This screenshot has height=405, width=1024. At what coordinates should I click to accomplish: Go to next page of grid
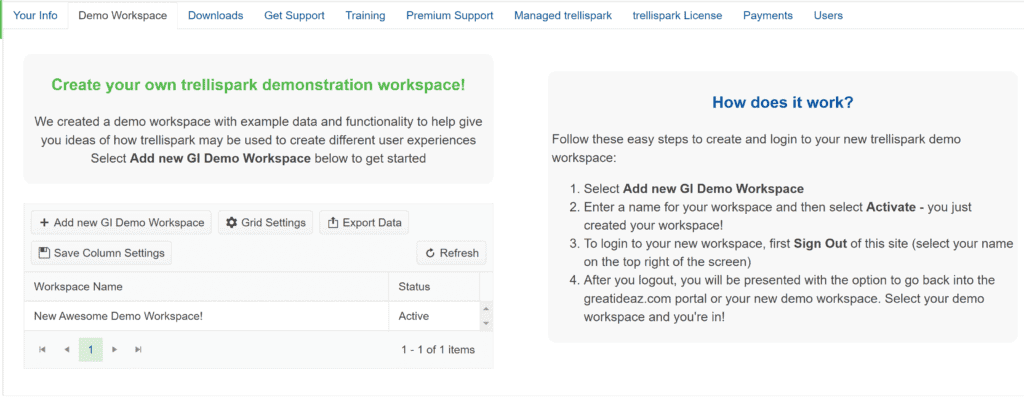[x=115, y=349]
